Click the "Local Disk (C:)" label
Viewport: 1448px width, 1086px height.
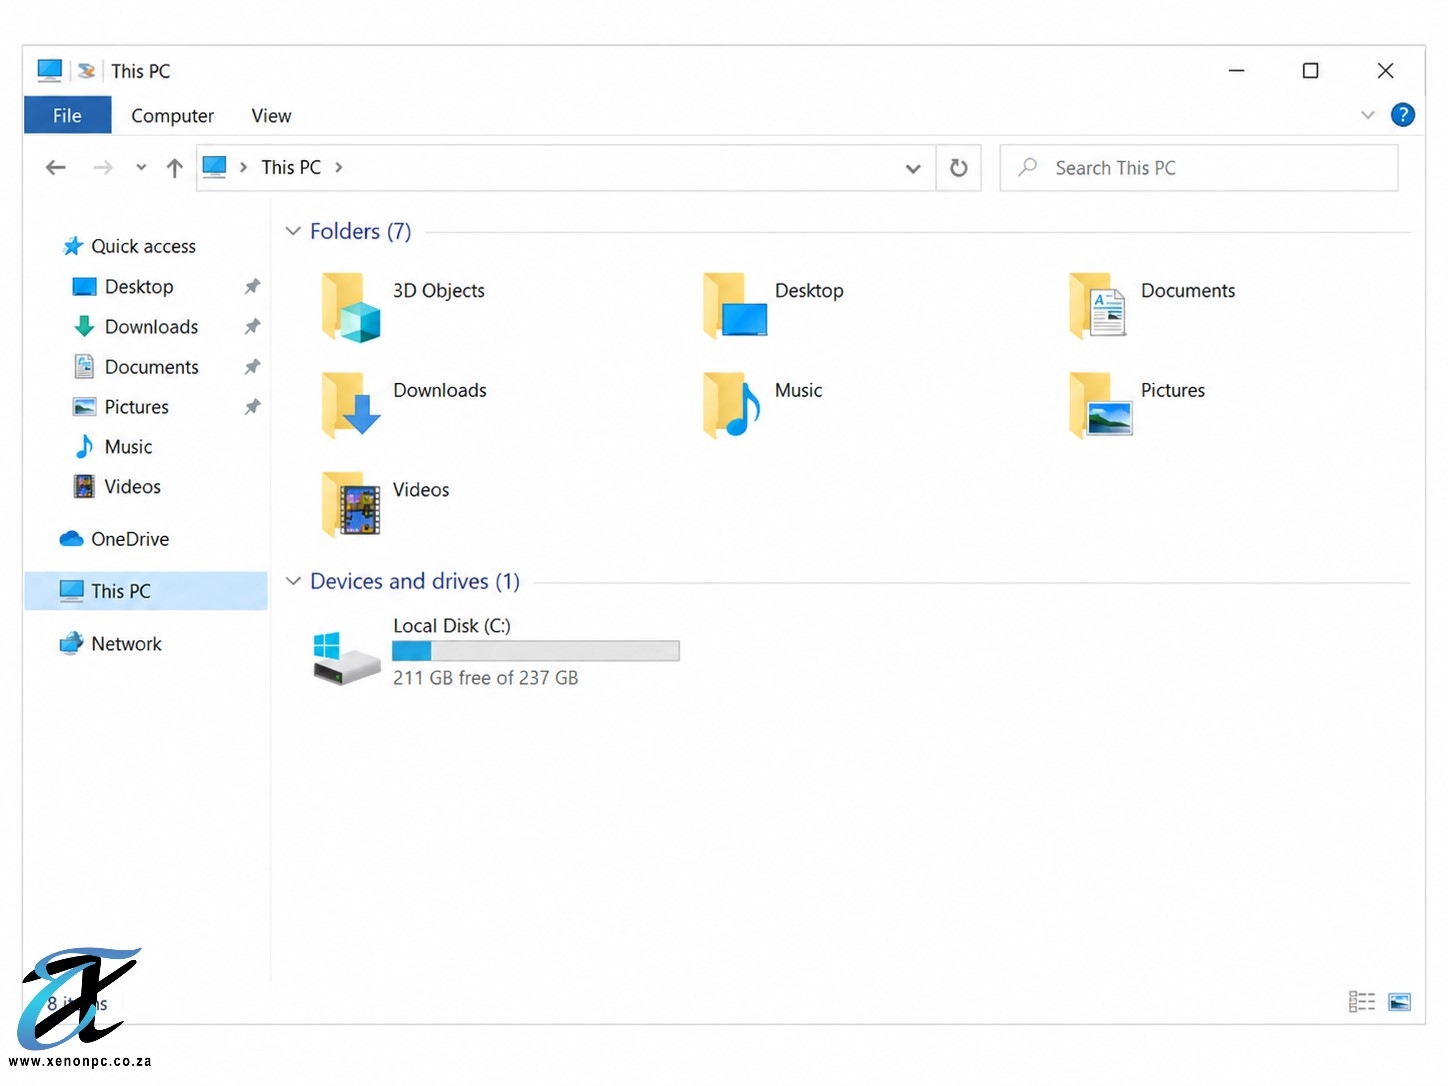(x=452, y=626)
